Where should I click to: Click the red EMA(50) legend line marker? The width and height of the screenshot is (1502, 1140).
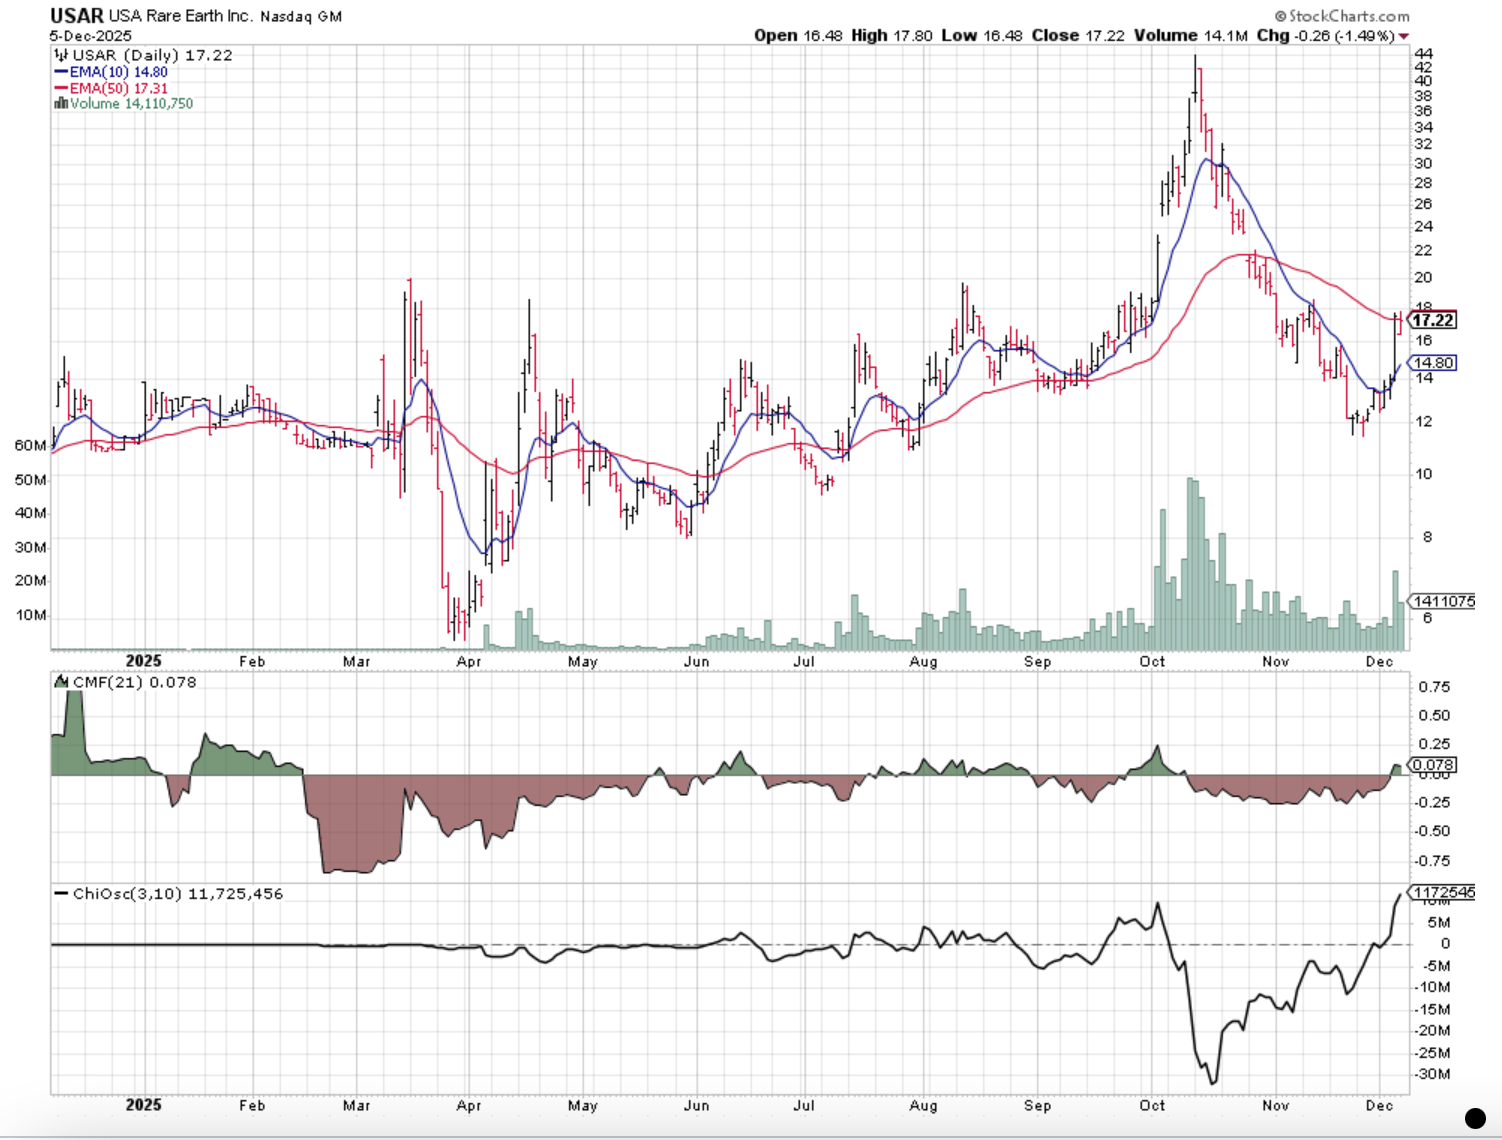(x=61, y=88)
